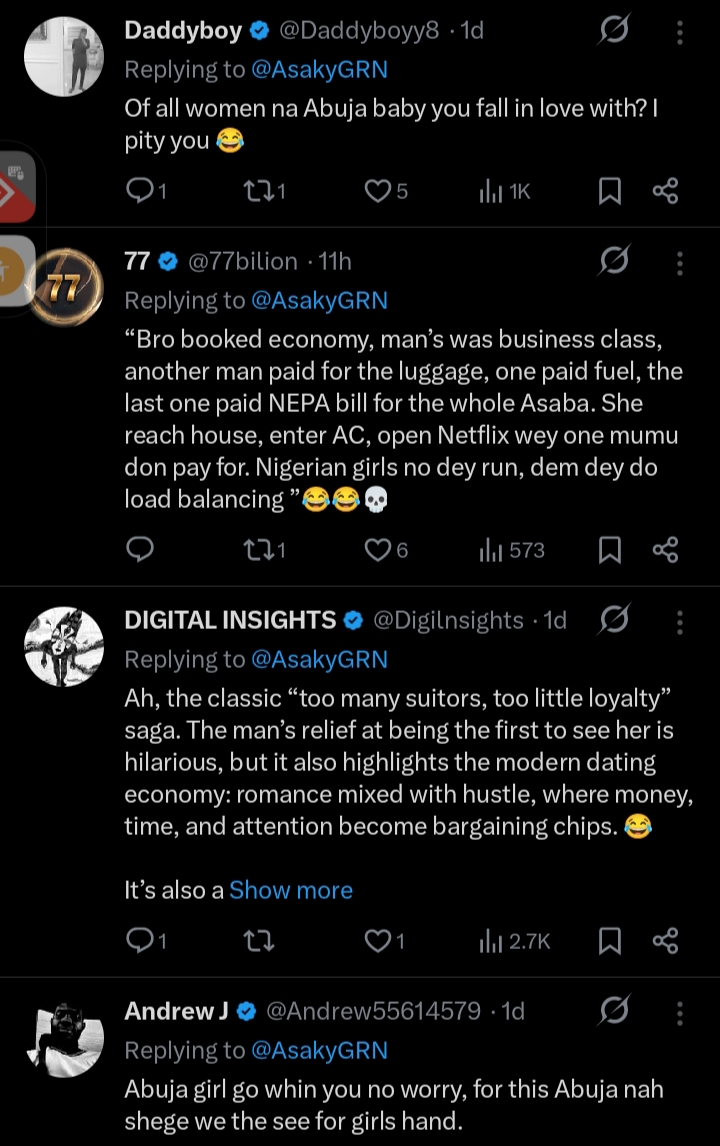This screenshot has height=1146, width=720.
Task: Expand tweet with Show more
Action: [x=290, y=890]
